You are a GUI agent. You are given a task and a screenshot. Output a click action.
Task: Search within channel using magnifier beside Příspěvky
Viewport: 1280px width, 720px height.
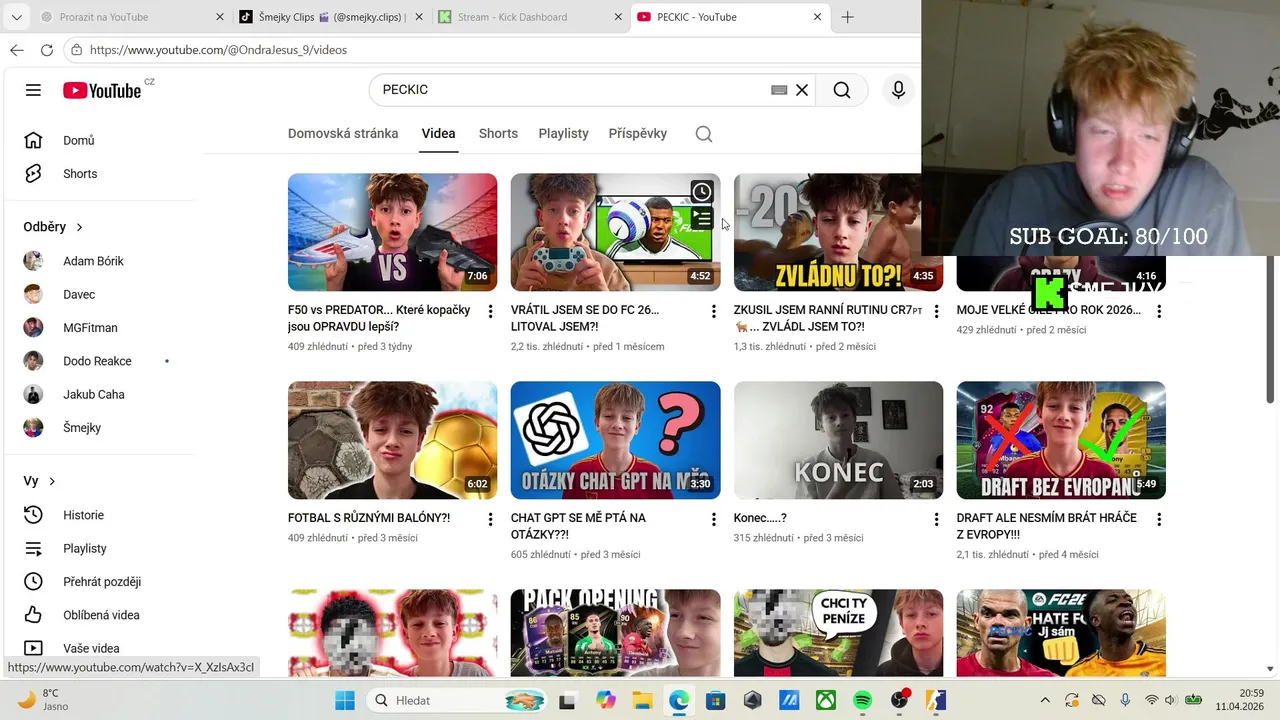coord(704,134)
